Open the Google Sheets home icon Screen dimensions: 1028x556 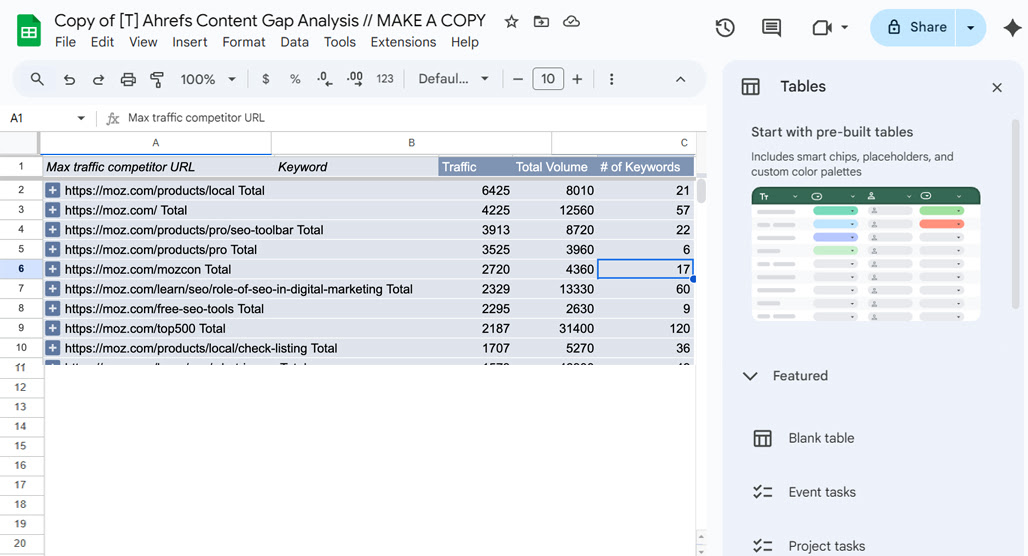29,30
